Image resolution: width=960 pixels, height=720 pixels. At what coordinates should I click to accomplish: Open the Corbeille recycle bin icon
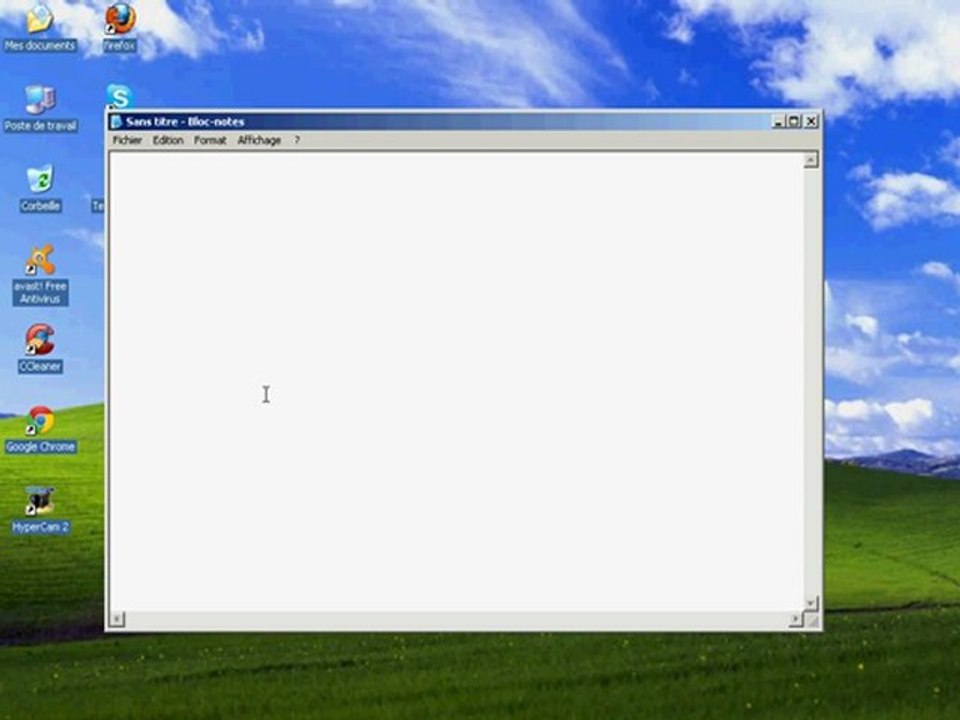40,188
